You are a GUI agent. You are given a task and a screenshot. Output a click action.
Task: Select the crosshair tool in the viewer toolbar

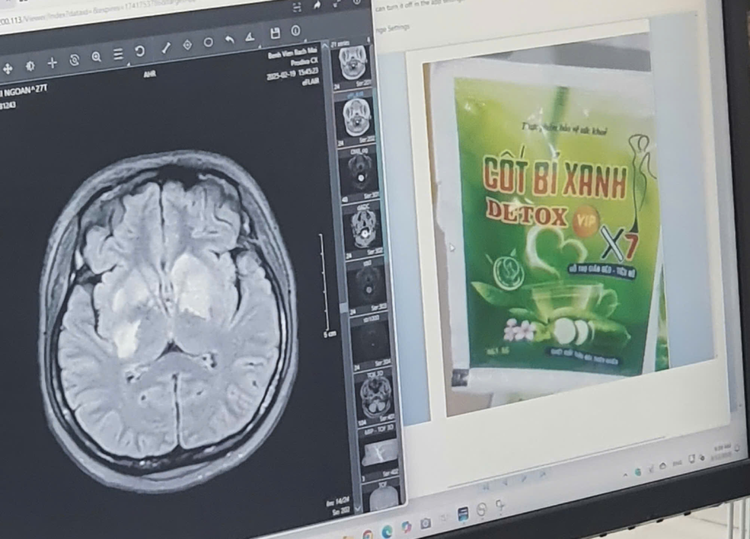click(52, 63)
